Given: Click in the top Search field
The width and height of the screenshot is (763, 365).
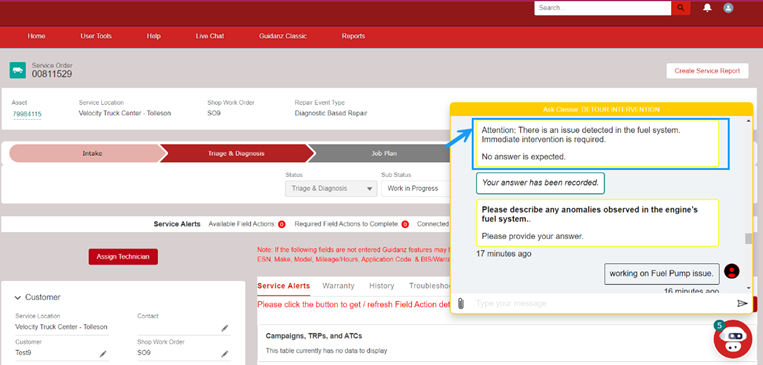Looking at the screenshot, I should 602,8.
